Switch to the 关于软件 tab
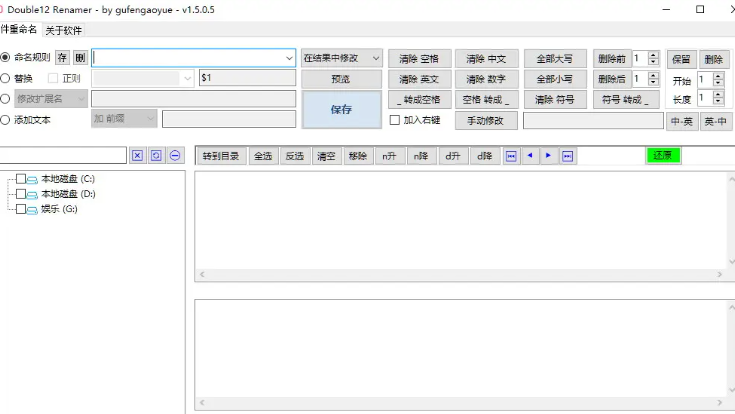The height and width of the screenshot is (414, 735). pos(64,30)
